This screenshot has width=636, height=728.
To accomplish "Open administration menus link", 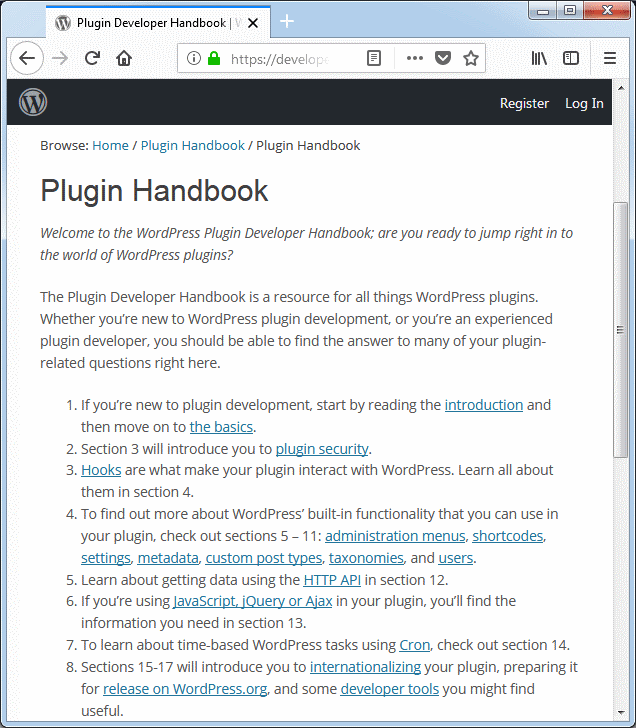I will [x=395, y=536].
